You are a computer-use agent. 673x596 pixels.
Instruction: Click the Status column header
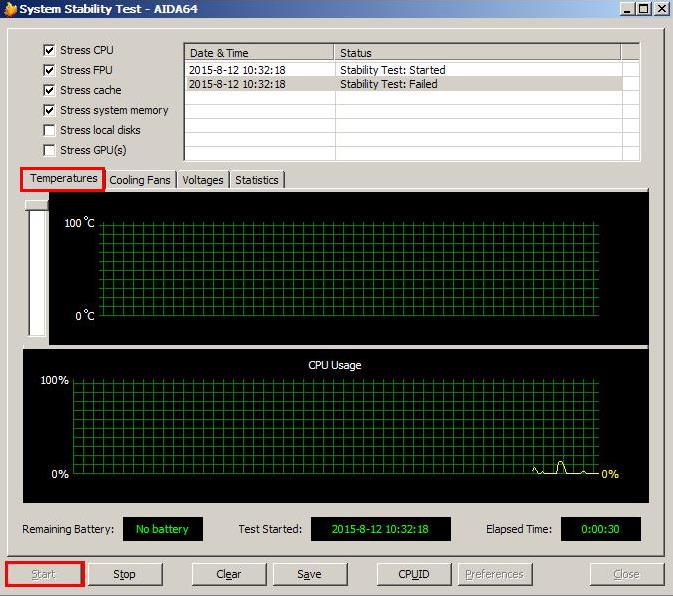tap(478, 53)
